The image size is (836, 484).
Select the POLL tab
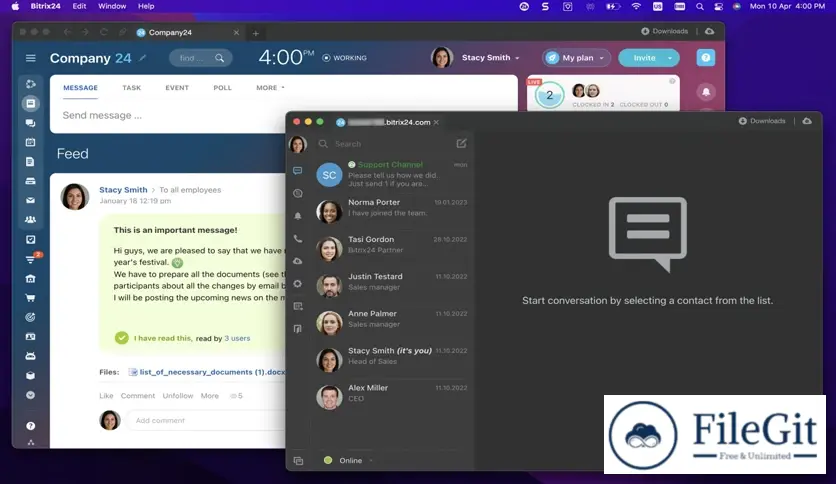[x=222, y=87]
